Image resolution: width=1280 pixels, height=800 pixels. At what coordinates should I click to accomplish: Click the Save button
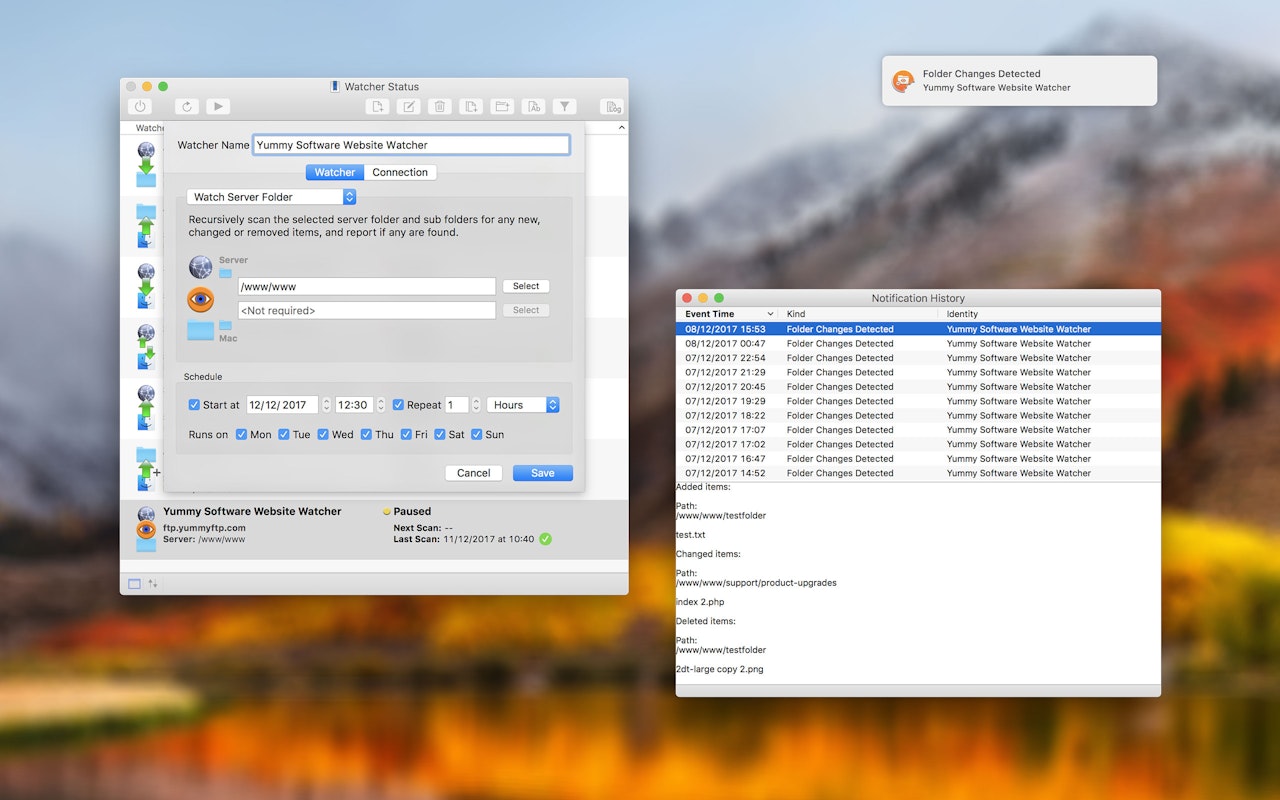543,473
